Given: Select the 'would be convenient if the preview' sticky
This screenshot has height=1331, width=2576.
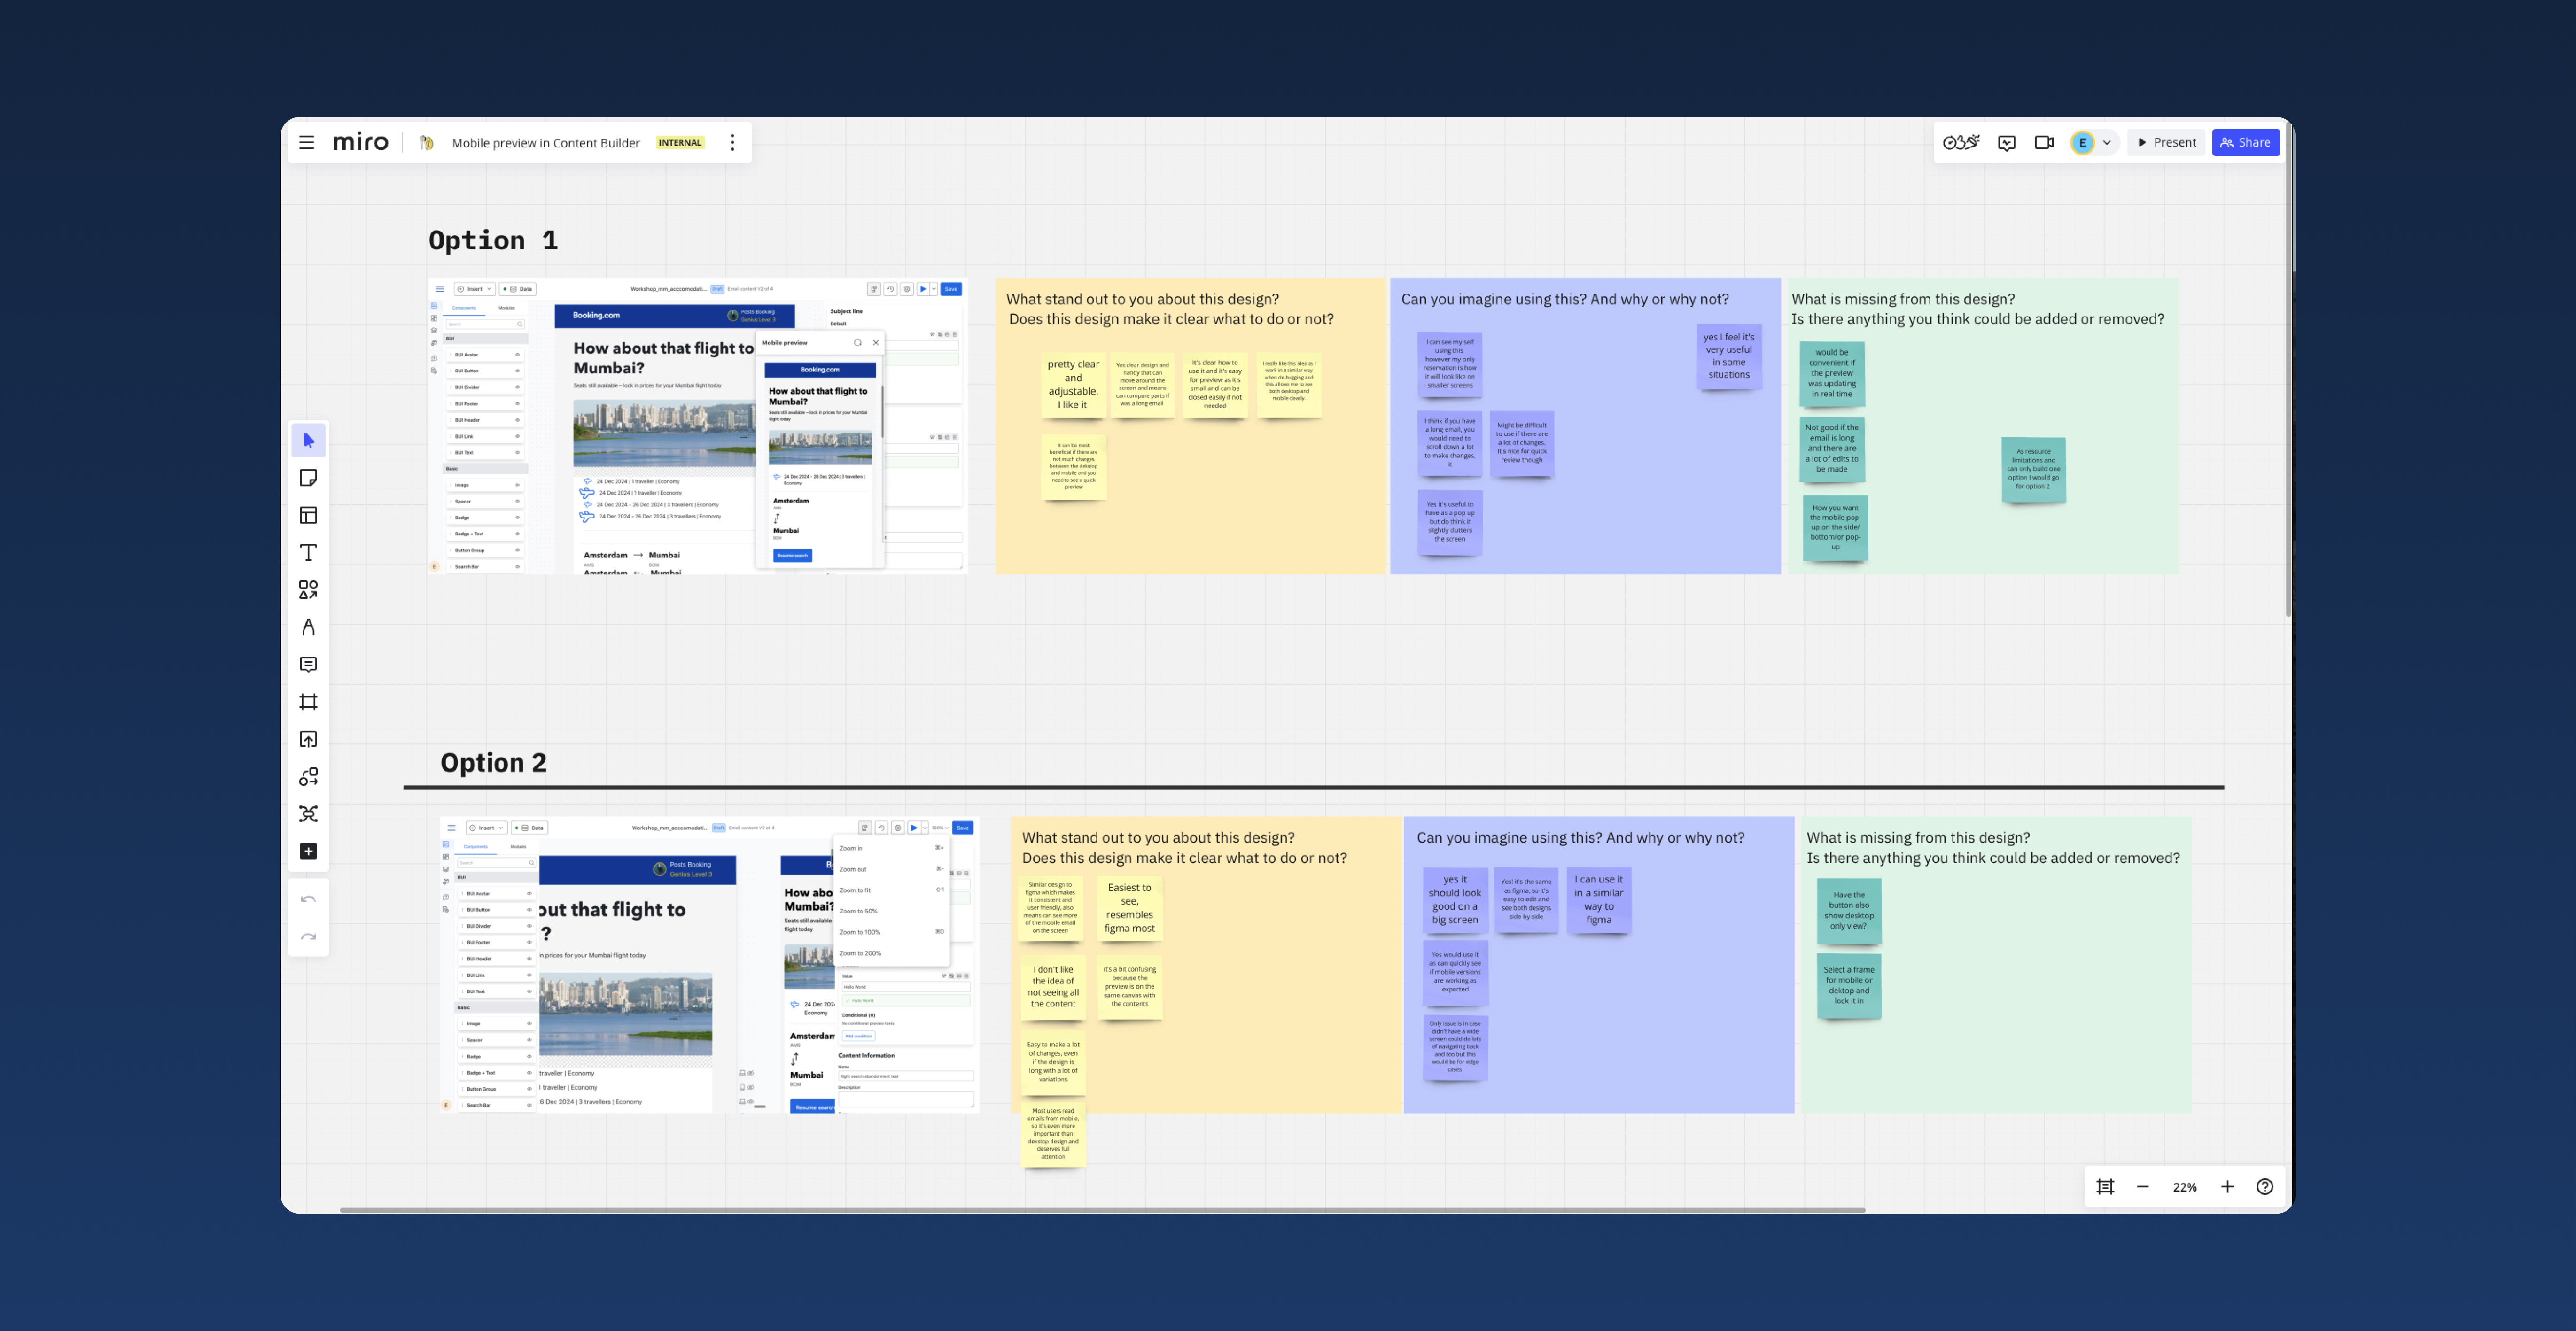Looking at the screenshot, I should click(x=1832, y=373).
